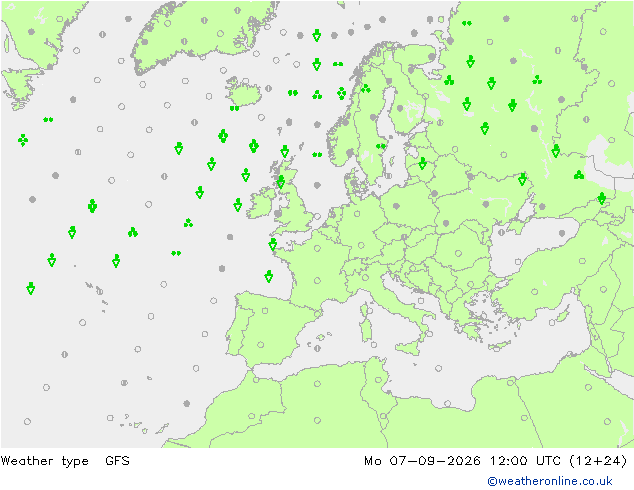Click the filled gray cloud symbol in the eastern Black Sea

tap(562, 233)
